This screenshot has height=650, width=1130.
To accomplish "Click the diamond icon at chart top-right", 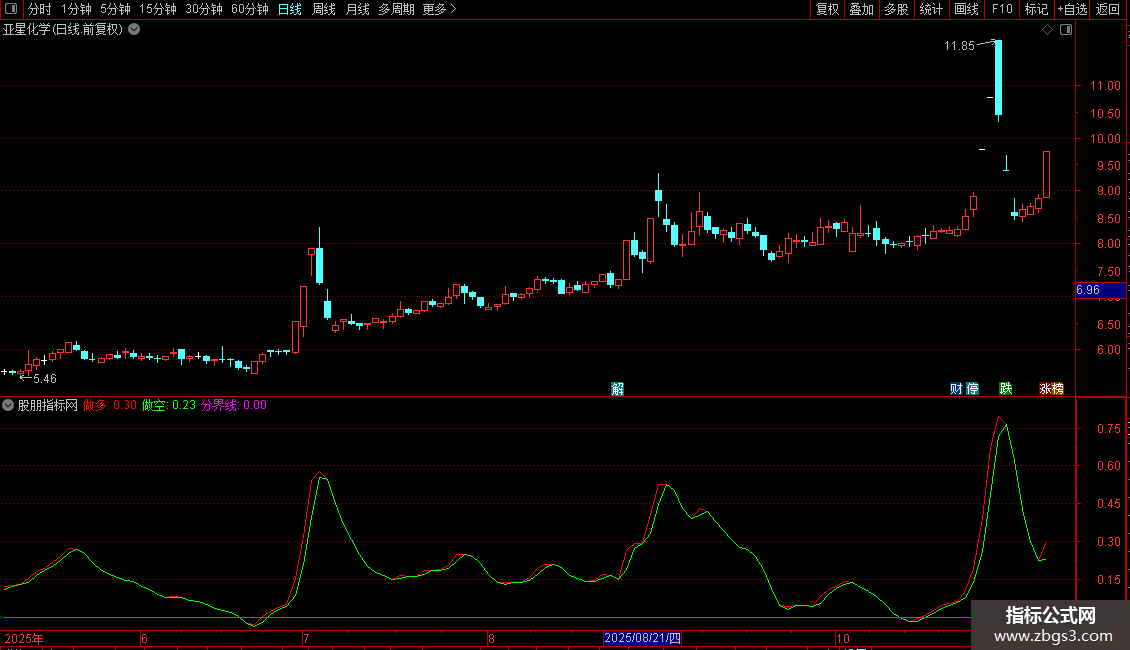I will (1047, 30).
